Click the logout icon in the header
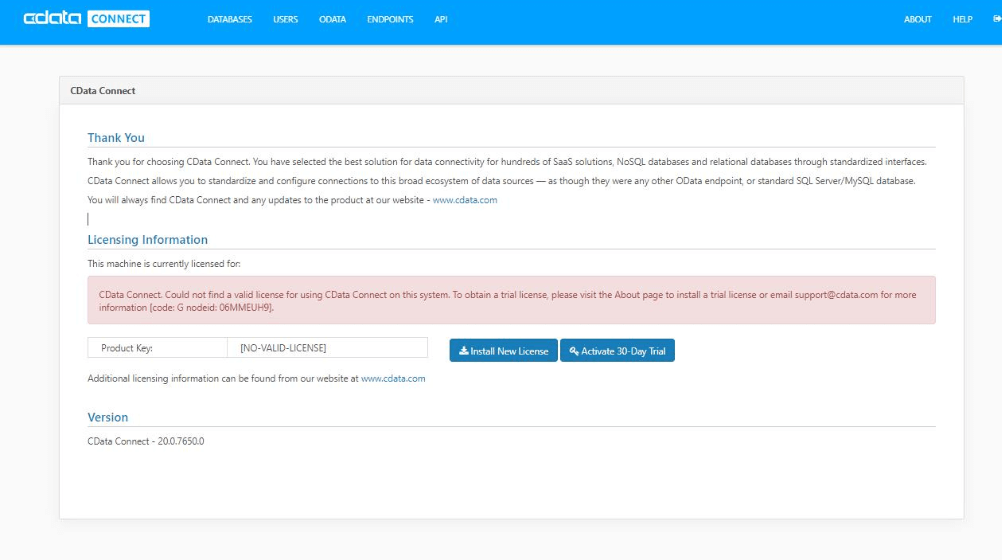The height and width of the screenshot is (560, 1002). (997, 19)
